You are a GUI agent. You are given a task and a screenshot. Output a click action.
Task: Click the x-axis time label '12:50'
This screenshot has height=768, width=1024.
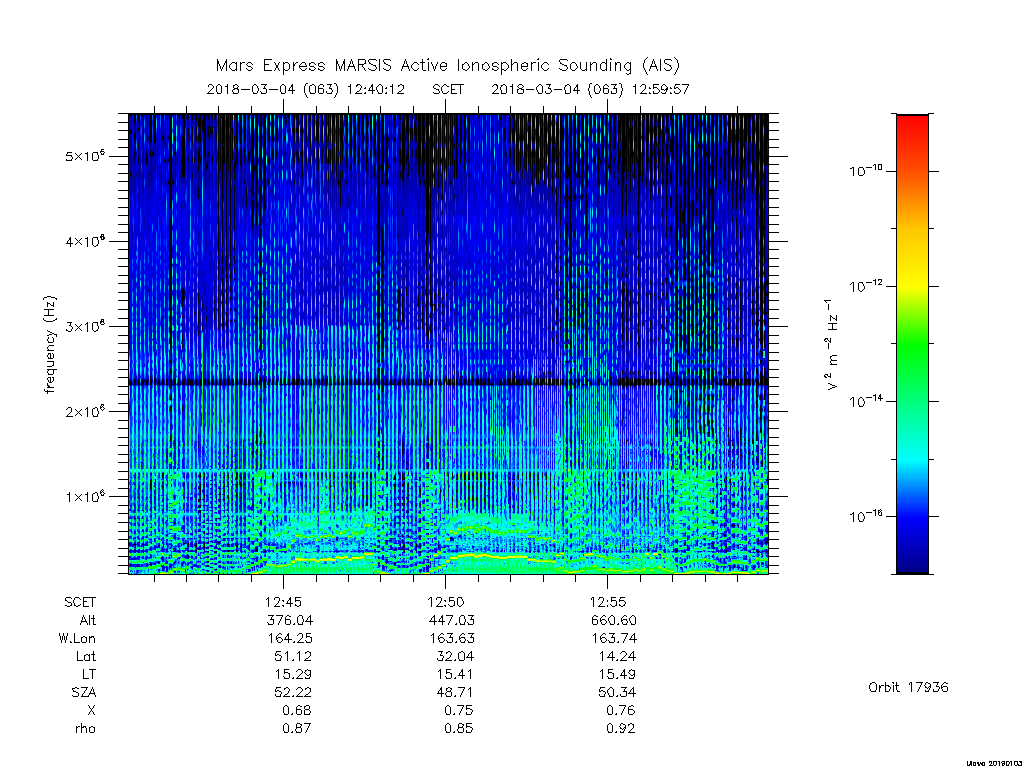click(445, 602)
